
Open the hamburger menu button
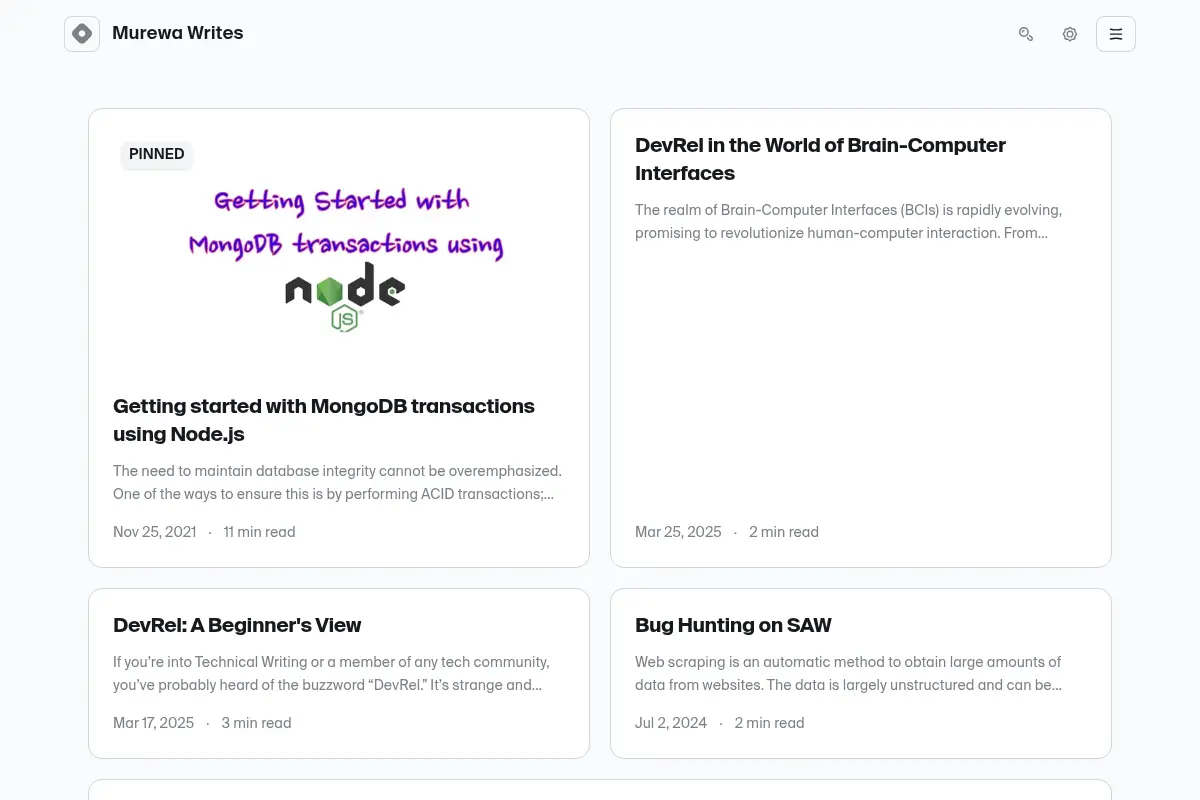pos(1116,34)
